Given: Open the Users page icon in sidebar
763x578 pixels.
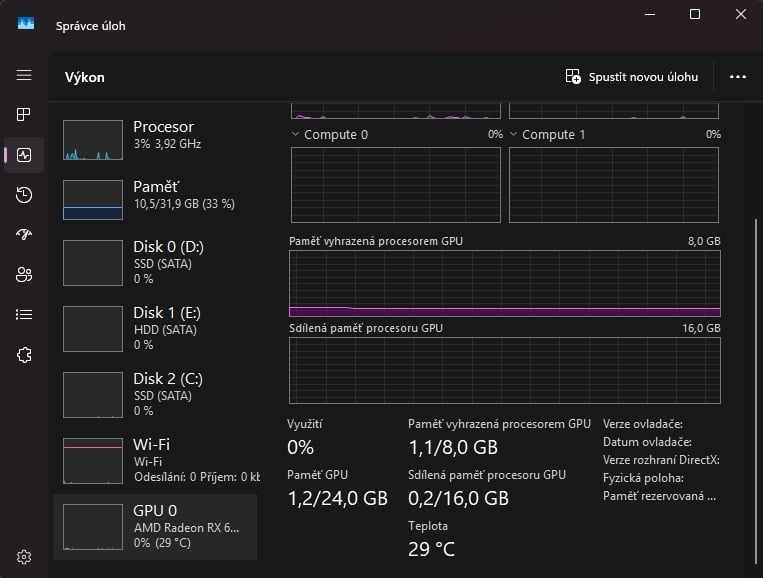Looking at the screenshot, I should point(24,275).
